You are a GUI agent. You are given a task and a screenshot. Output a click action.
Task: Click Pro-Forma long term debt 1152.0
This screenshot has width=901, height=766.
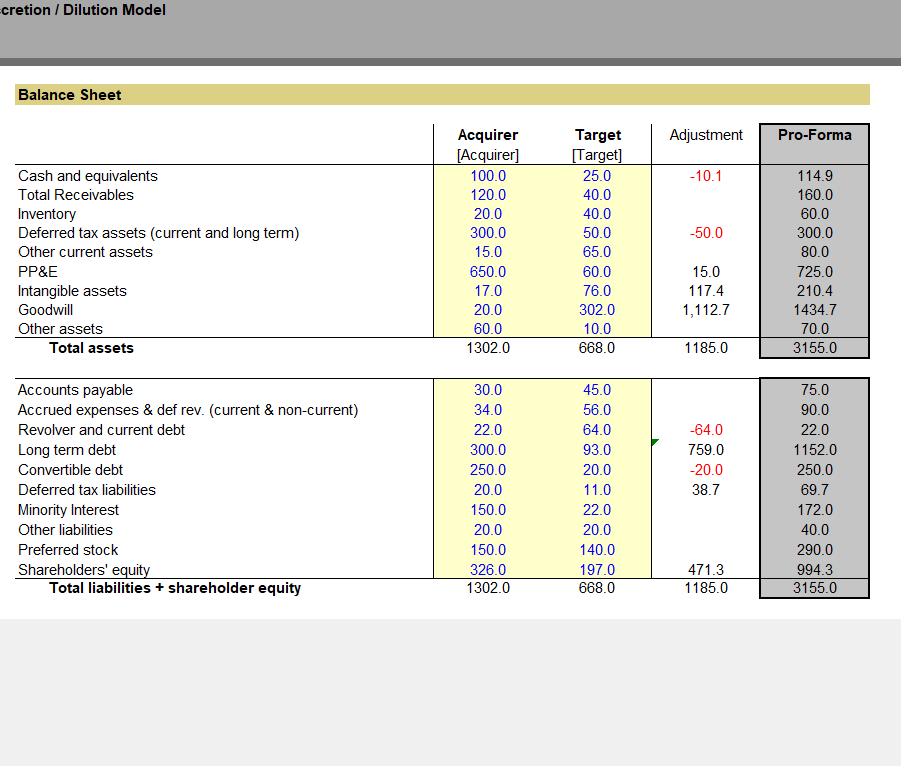(x=815, y=450)
